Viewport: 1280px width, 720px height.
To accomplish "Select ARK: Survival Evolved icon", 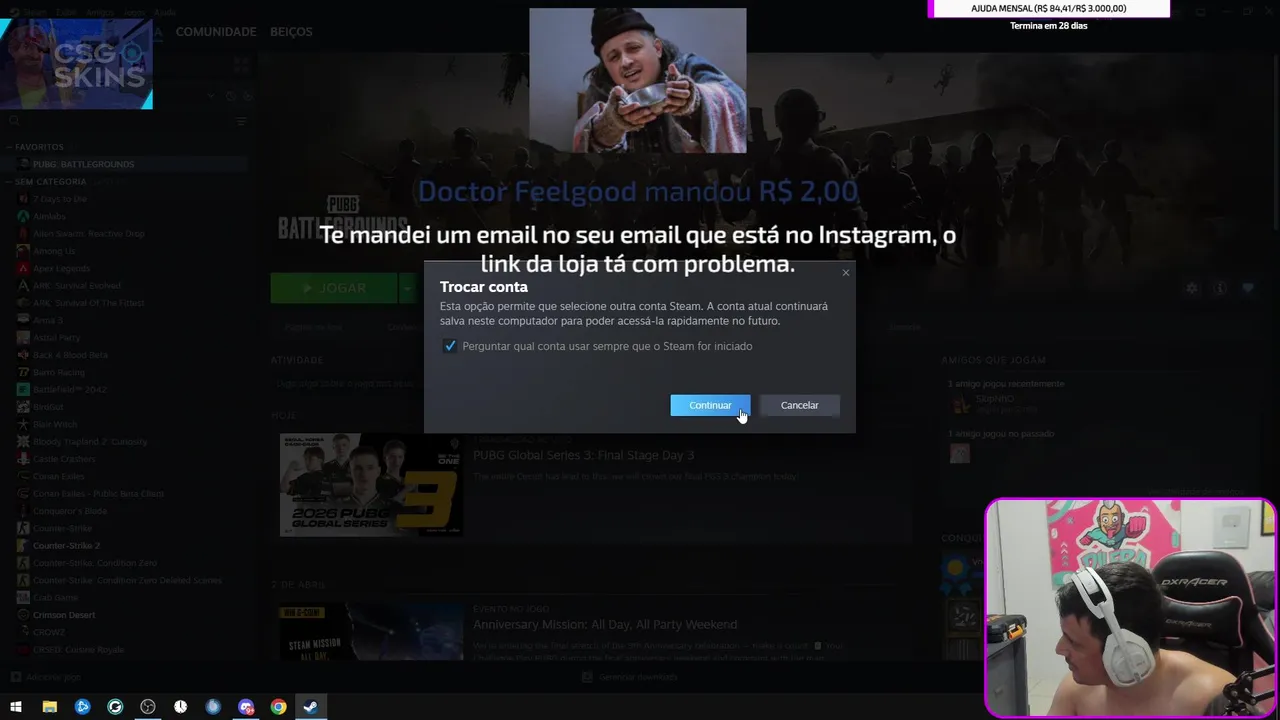I will [x=23, y=285].
